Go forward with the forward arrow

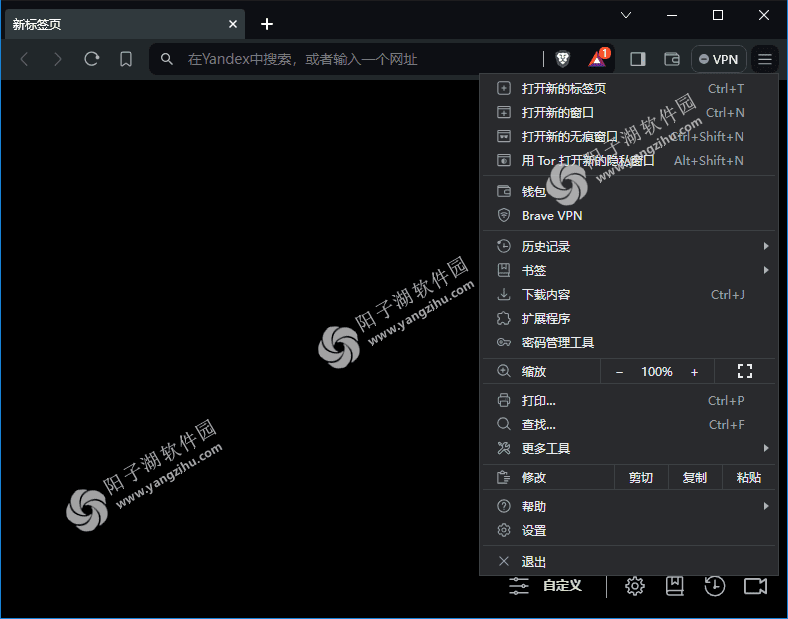(x=58, y=59)
